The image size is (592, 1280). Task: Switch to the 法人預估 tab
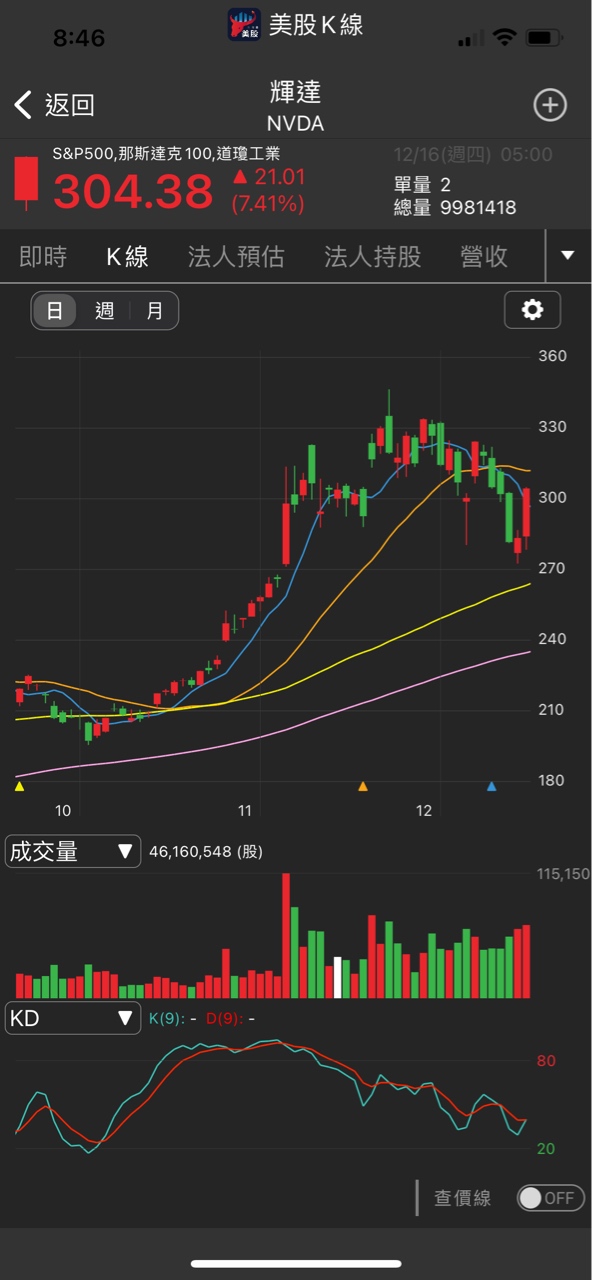click(236, 257)
